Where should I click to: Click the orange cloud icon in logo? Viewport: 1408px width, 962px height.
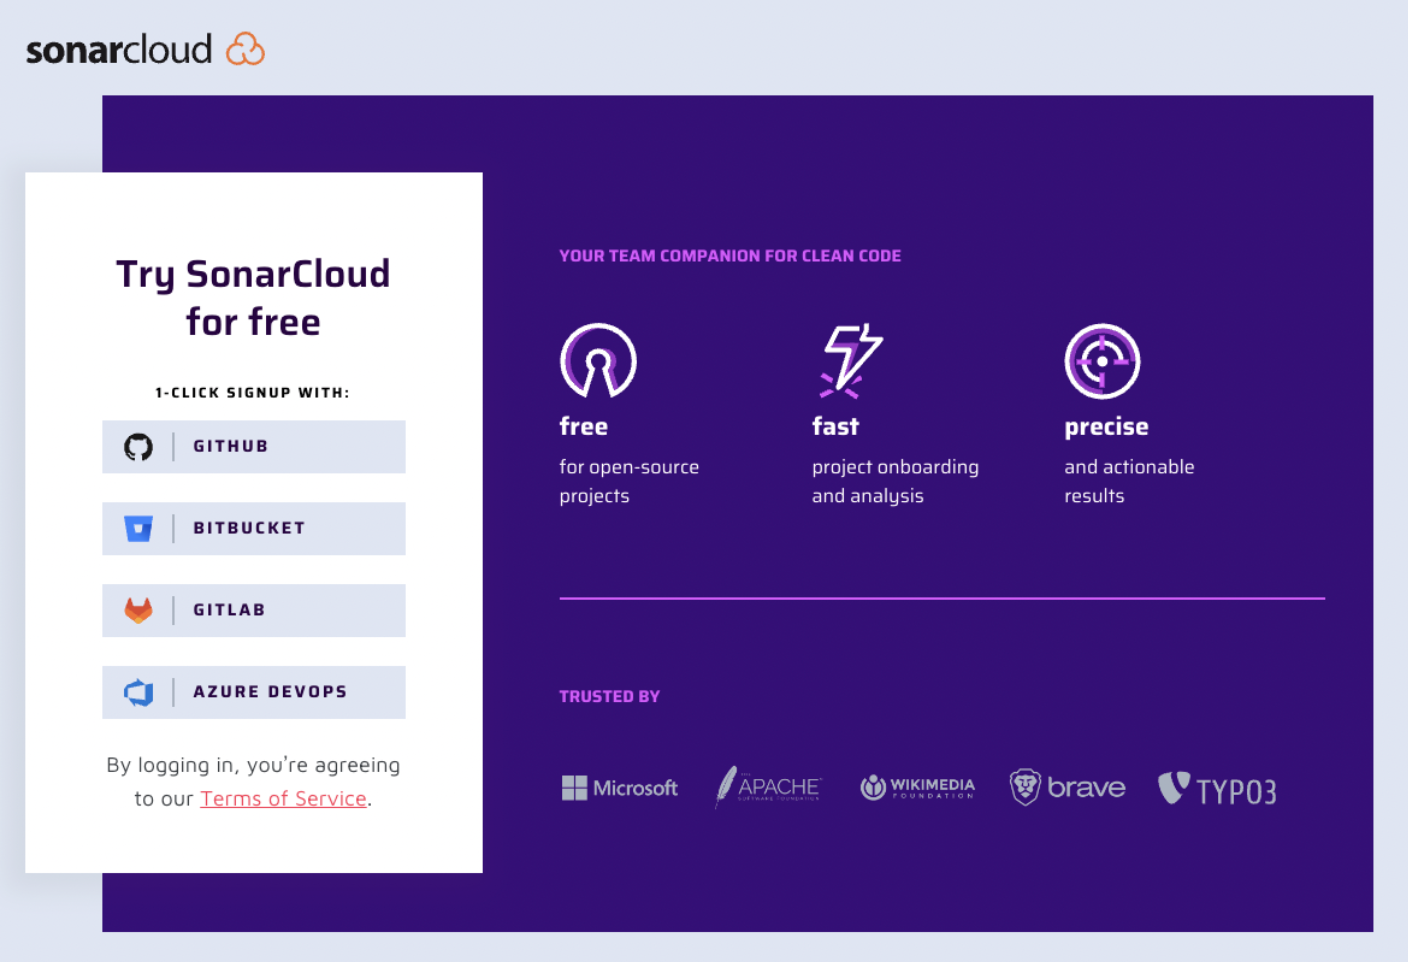tap(245, 48)
